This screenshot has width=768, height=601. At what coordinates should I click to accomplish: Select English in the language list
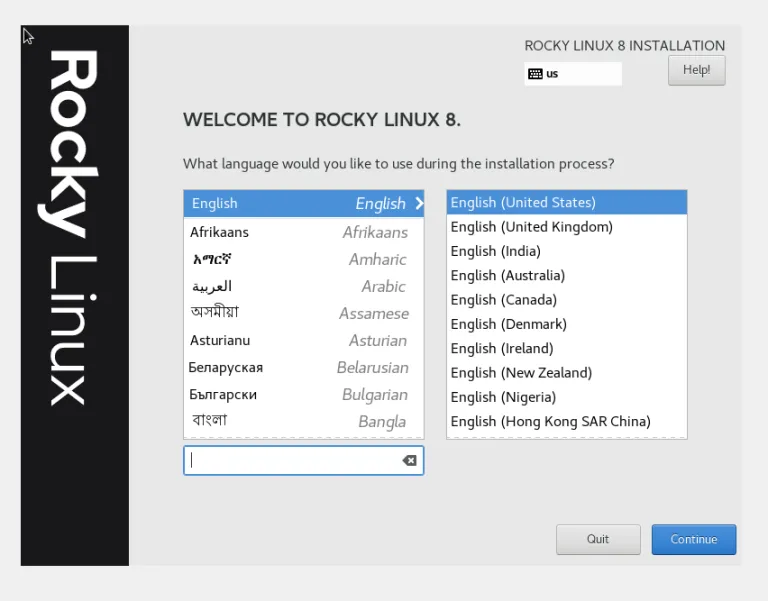(x=304, y=203)
